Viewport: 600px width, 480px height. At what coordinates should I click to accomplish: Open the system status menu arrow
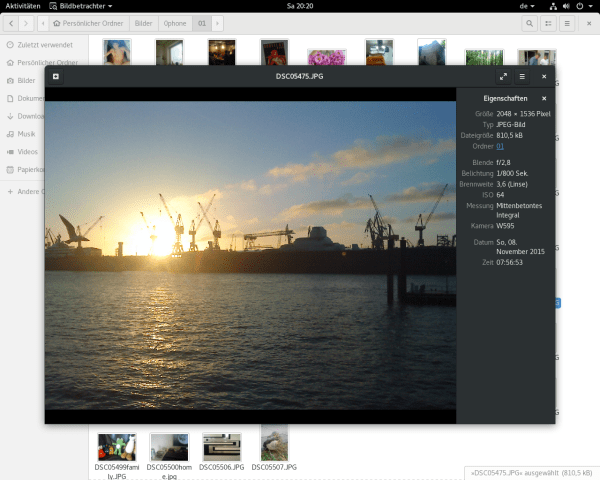pyautogui.click(x=589, y=6)
